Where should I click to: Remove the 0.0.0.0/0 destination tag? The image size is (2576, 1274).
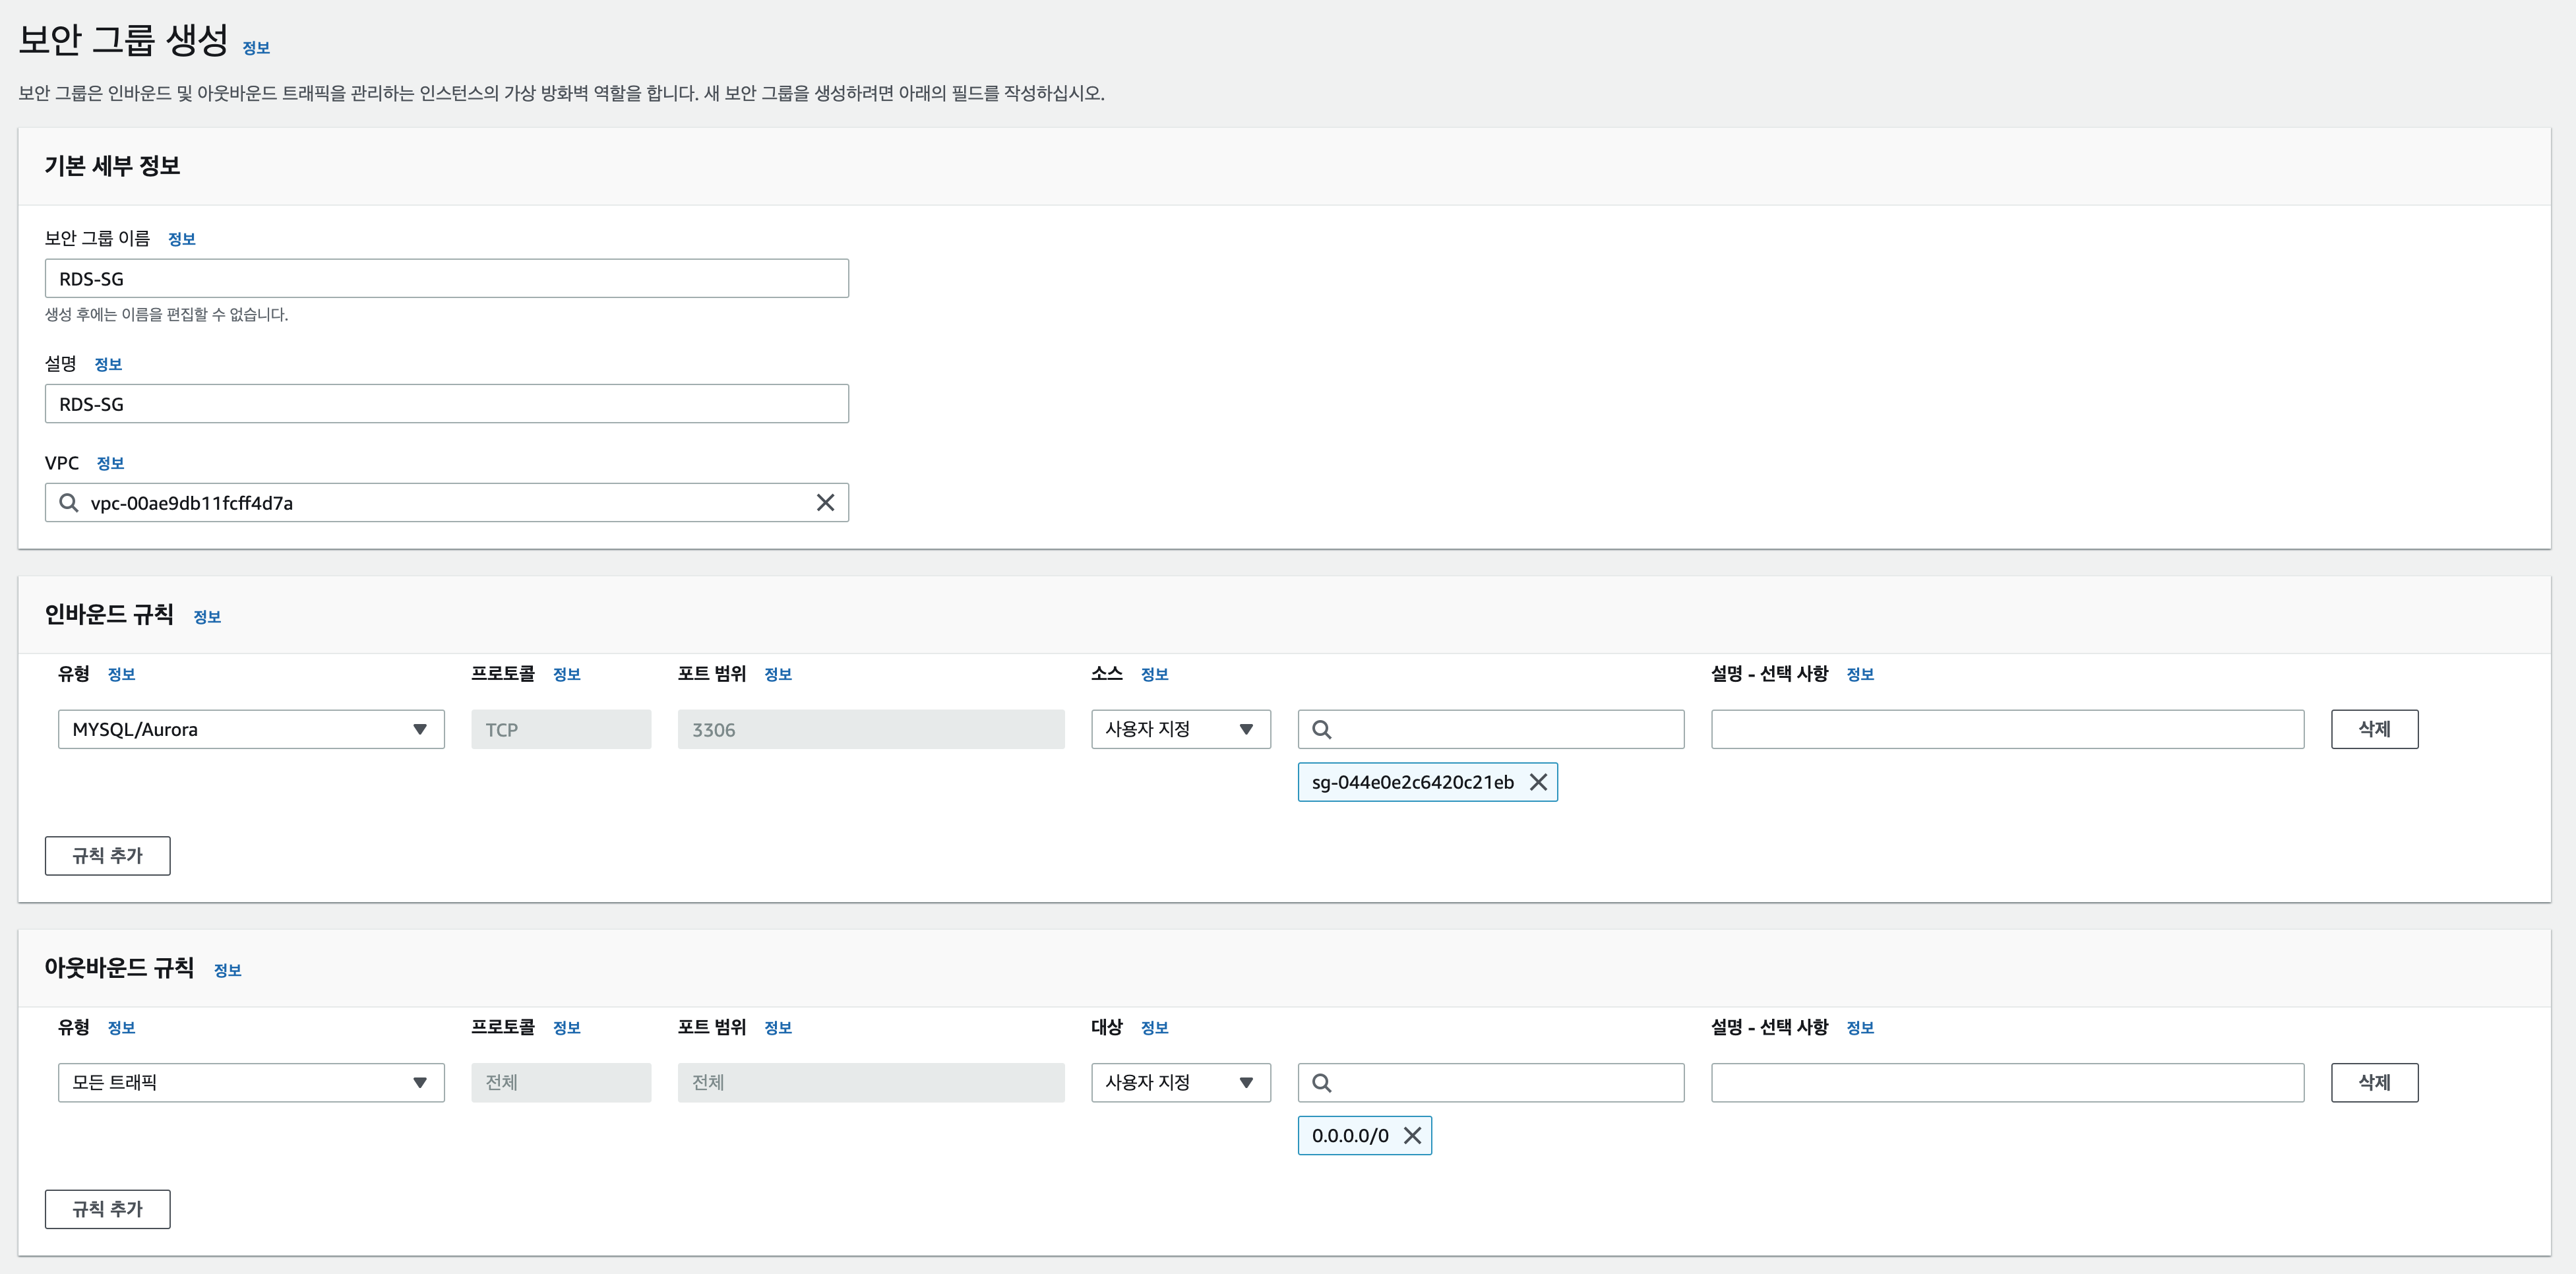[1412, 1135]
